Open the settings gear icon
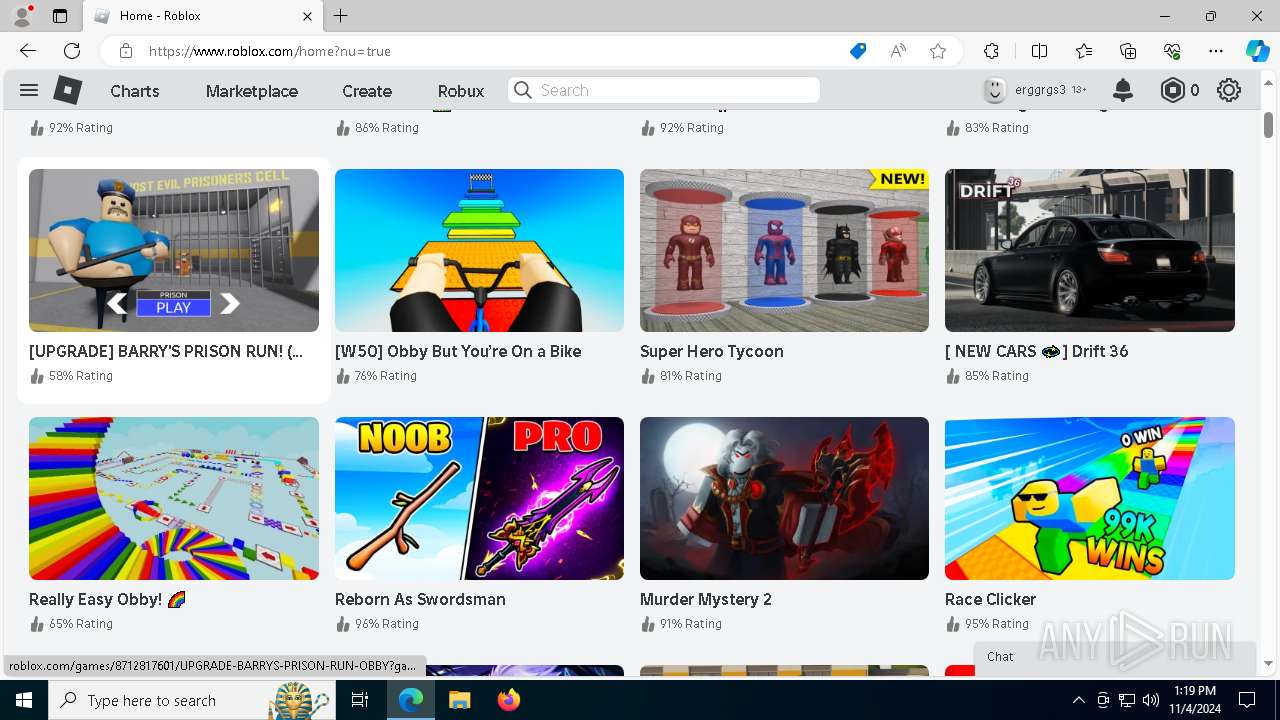Viewport: 1280px width, 720px height. pyautogui.click(x=1229, y=90)
